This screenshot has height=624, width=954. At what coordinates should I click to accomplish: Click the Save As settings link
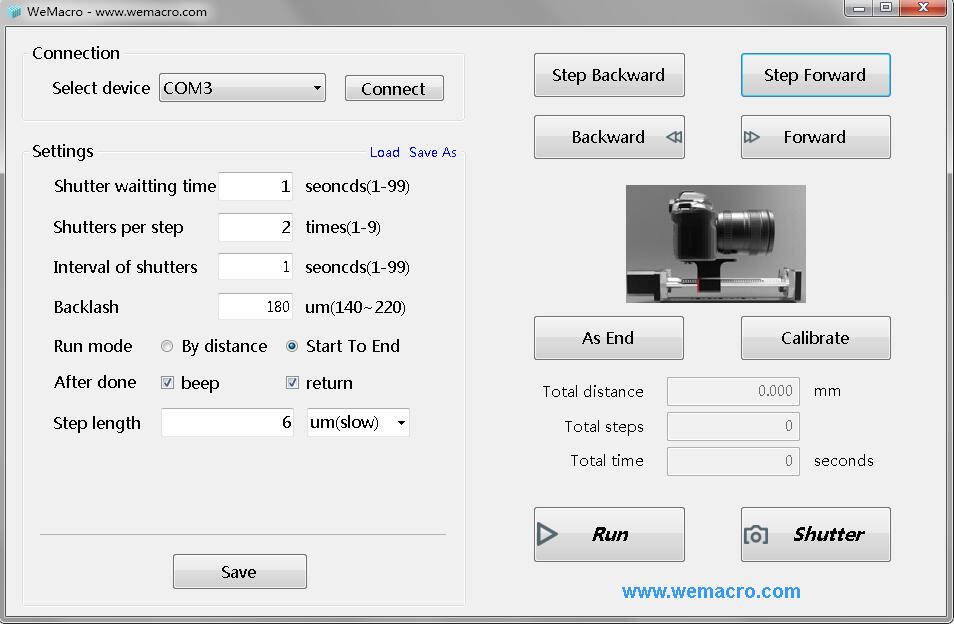(x=433, y=152)
